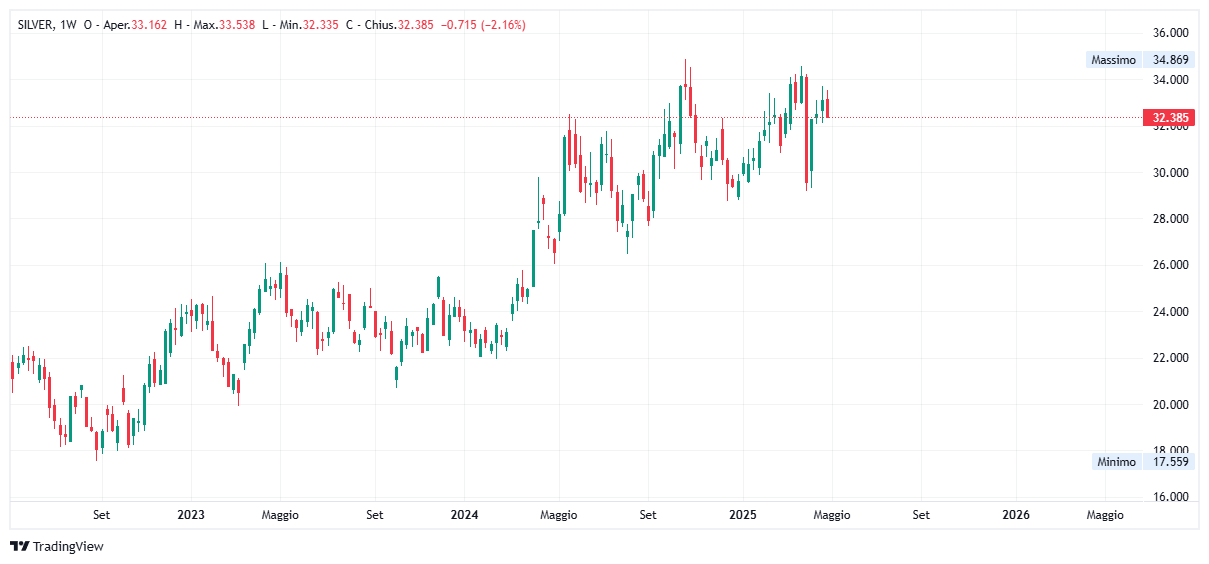Select the SILVER symbol name
Screen dimensions: 1209x564
click(x=36, y=25)
